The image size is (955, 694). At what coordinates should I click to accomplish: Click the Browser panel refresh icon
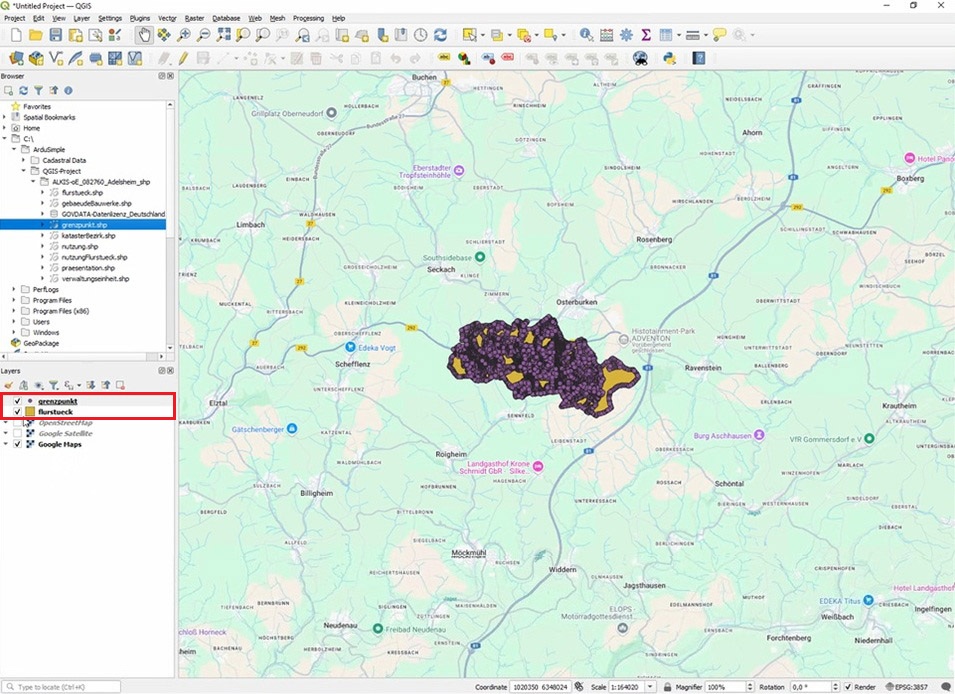[x=24, y=91]
